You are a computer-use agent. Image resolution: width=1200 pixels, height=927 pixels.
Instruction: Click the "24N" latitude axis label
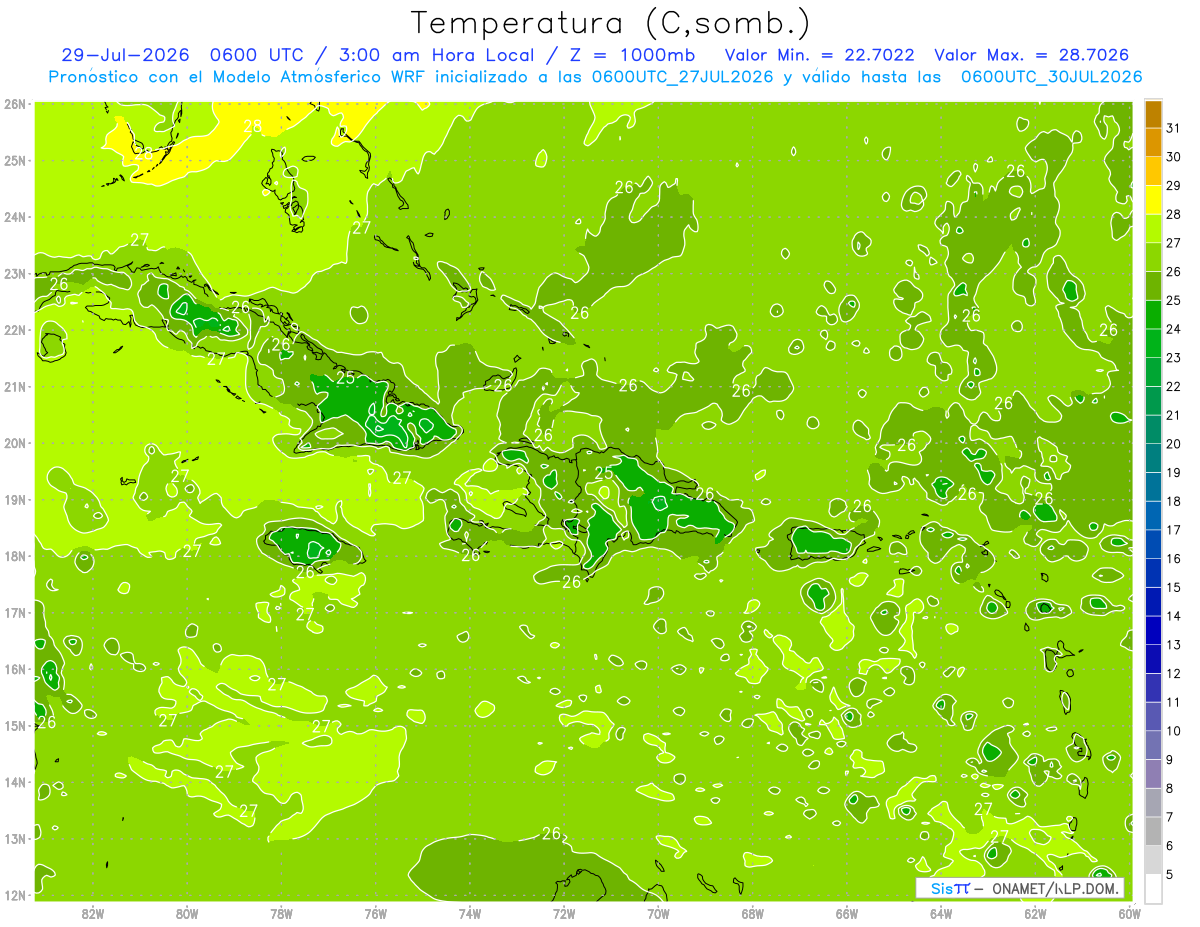click(15, 217)
